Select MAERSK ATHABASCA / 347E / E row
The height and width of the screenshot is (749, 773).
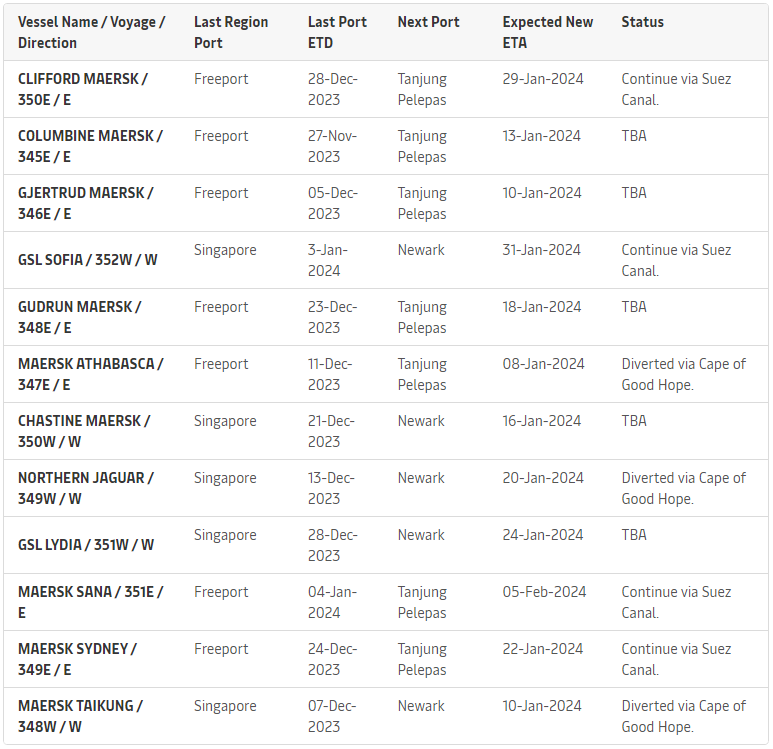tap(386, 374)
